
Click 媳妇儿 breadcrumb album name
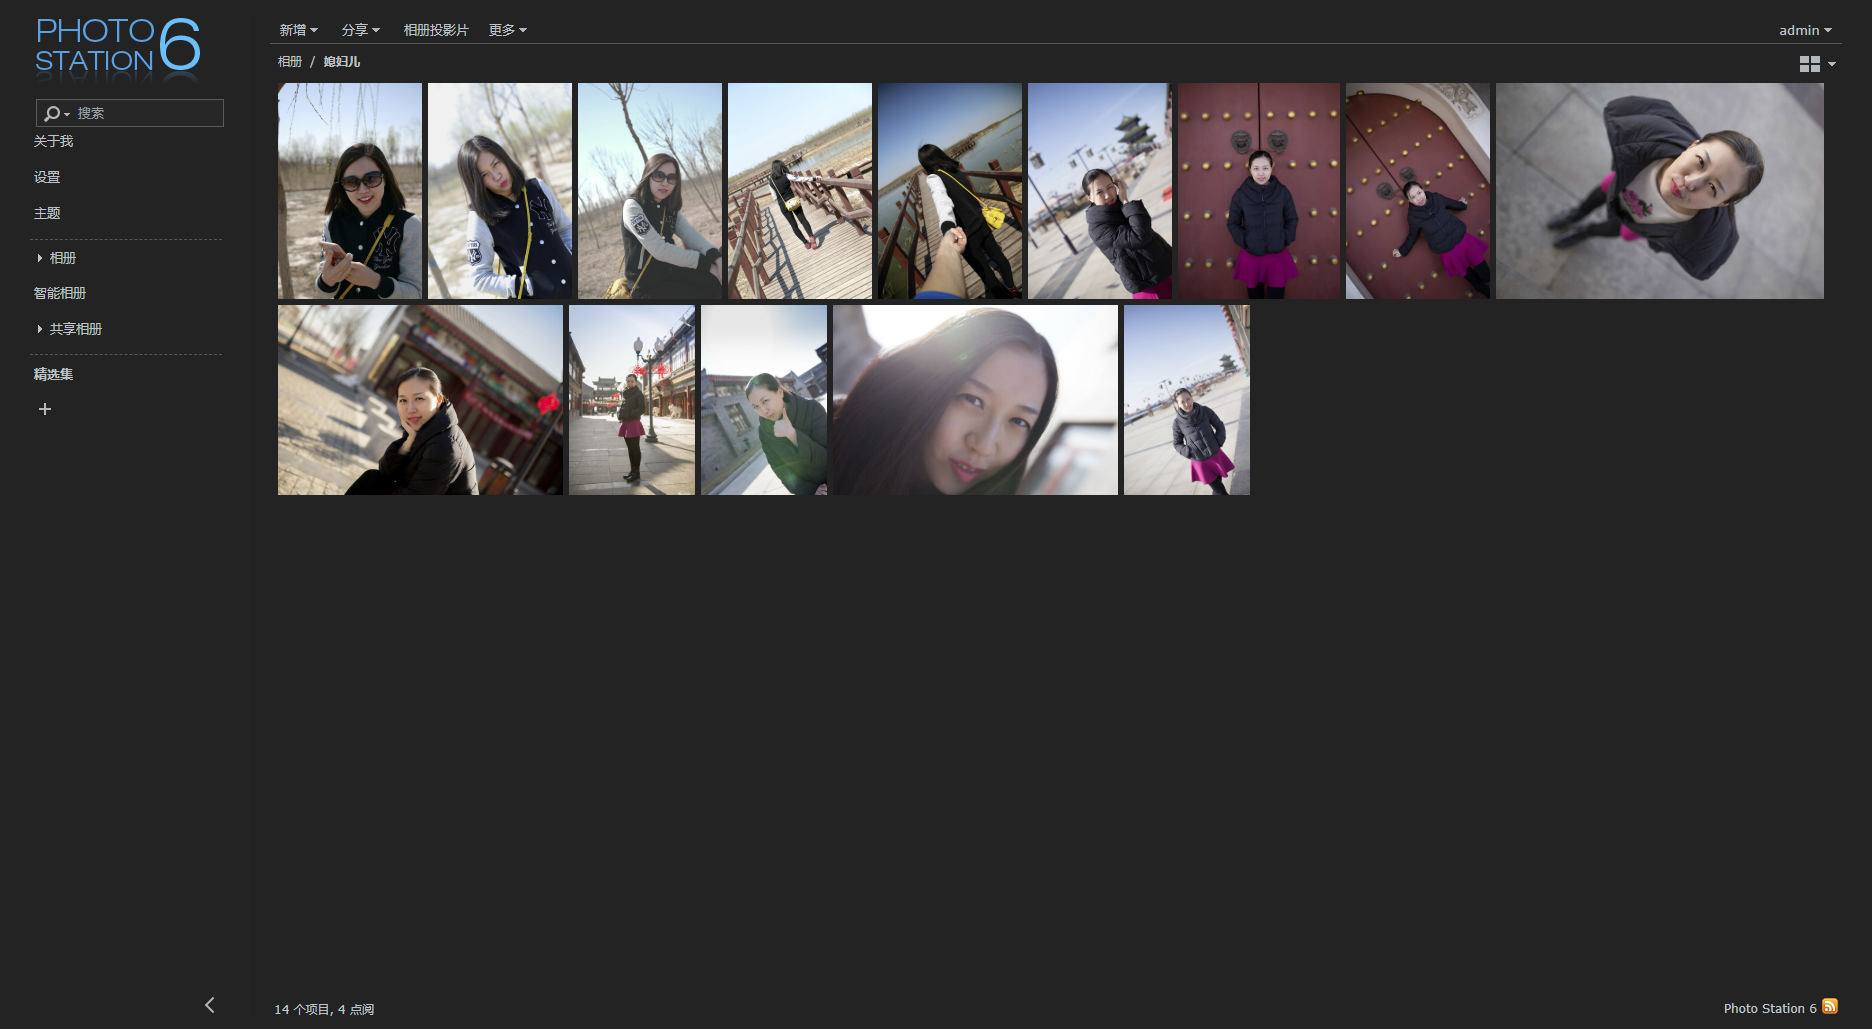pos(341,61)
